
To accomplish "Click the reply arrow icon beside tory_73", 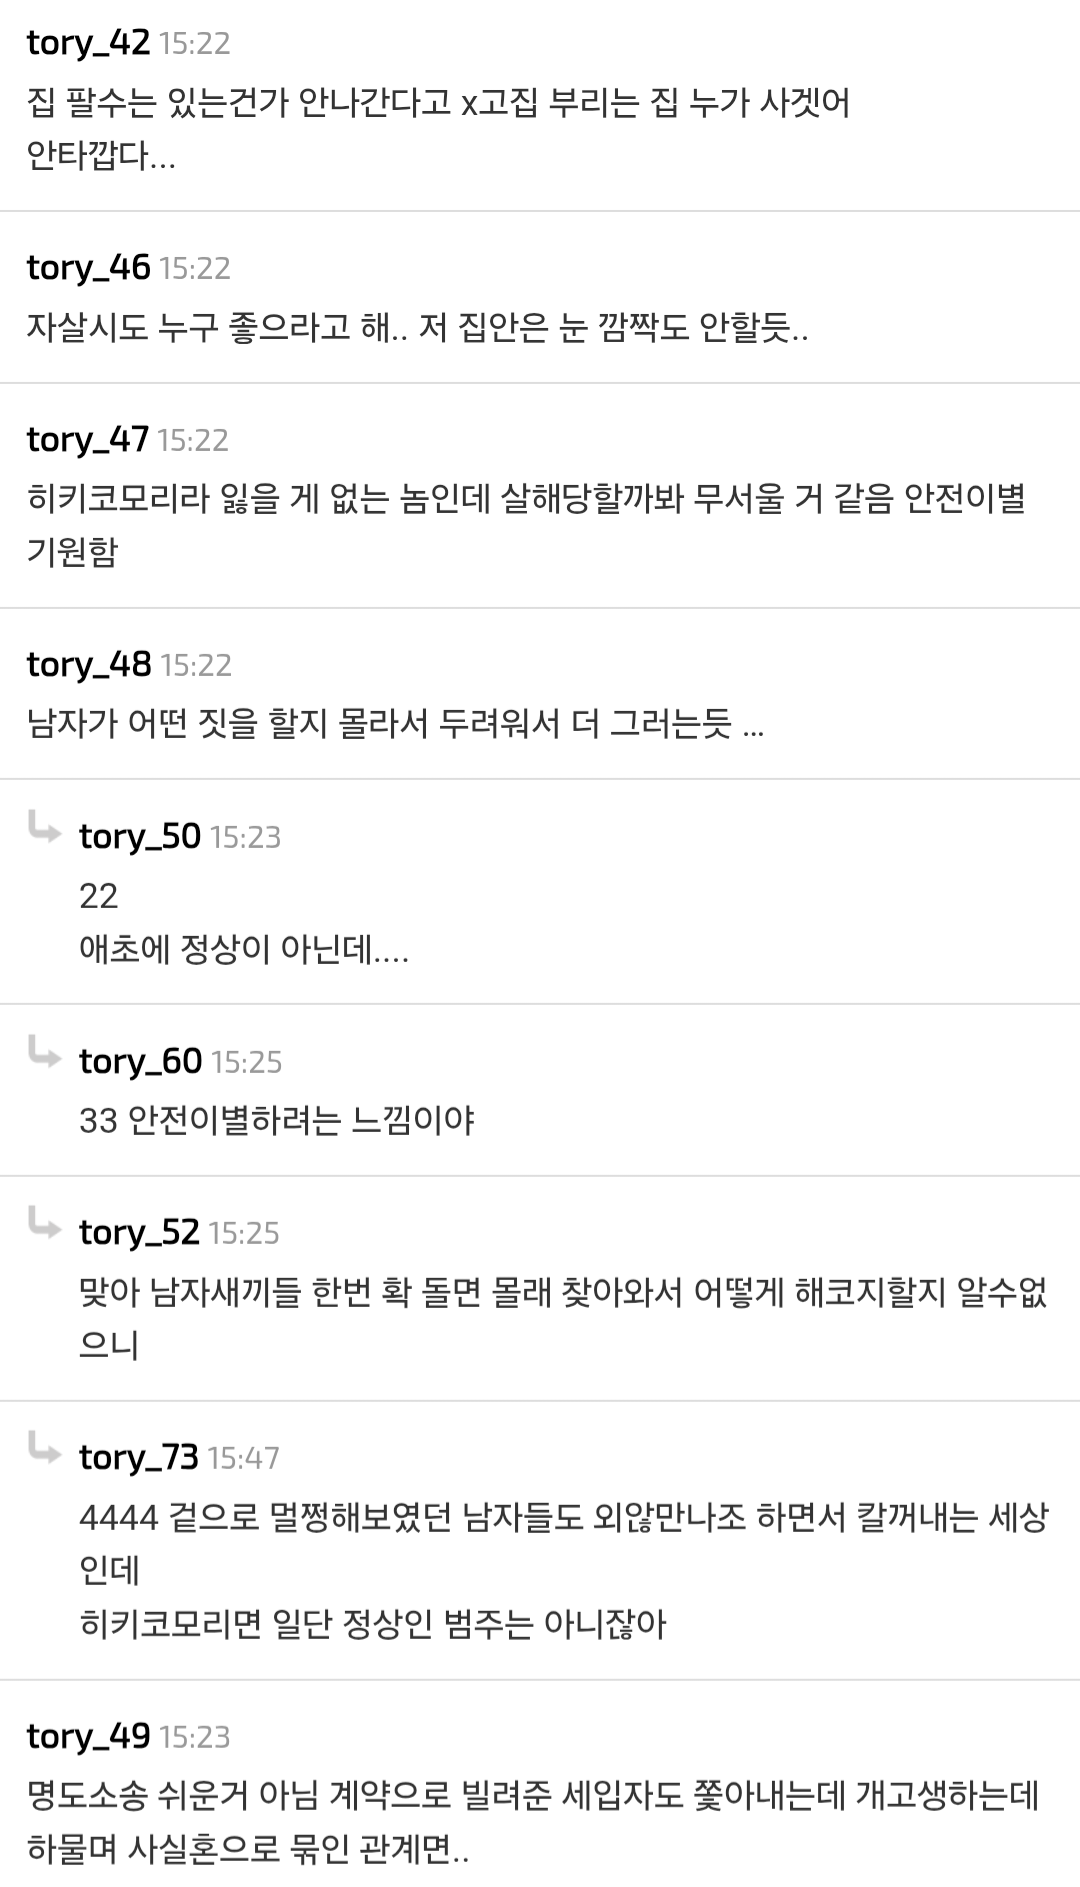I will coord(44,1449).
